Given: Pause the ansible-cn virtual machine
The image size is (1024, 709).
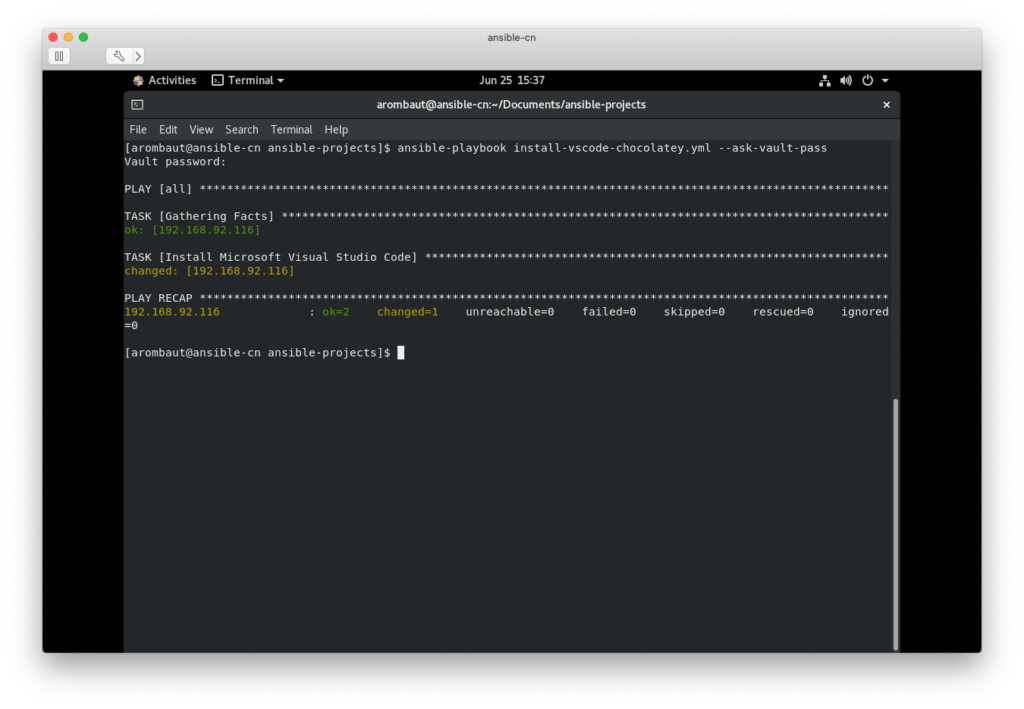Looking at the screenshot, I should (59, 56).
